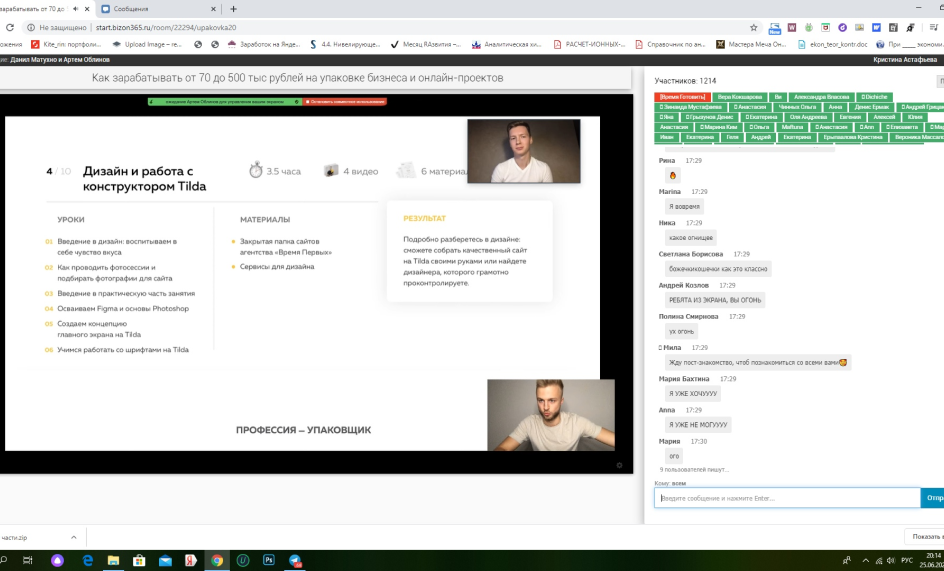The width and height of the screenshot is (944, 571).
Task: Click the settings gear below the video
Action: (619, 465)
